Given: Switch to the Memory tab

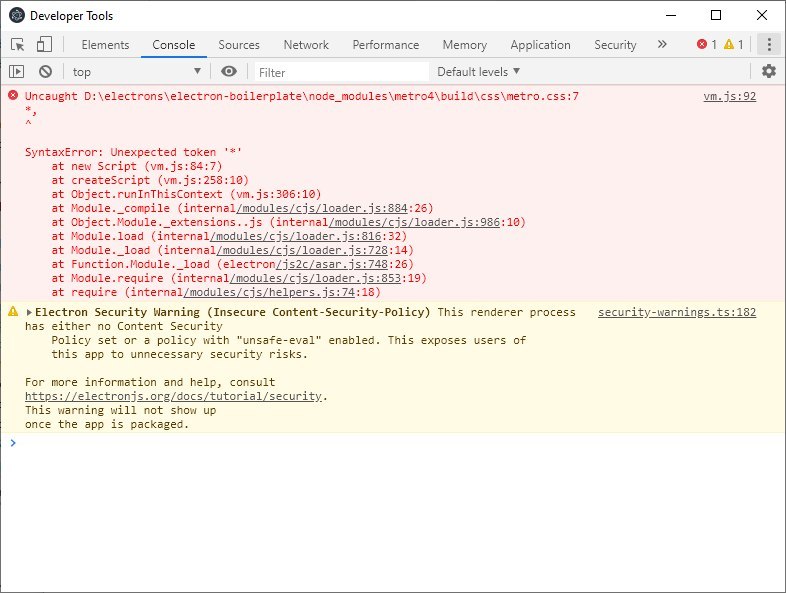Looking at the screenshot, I should (x=464, y=45).
